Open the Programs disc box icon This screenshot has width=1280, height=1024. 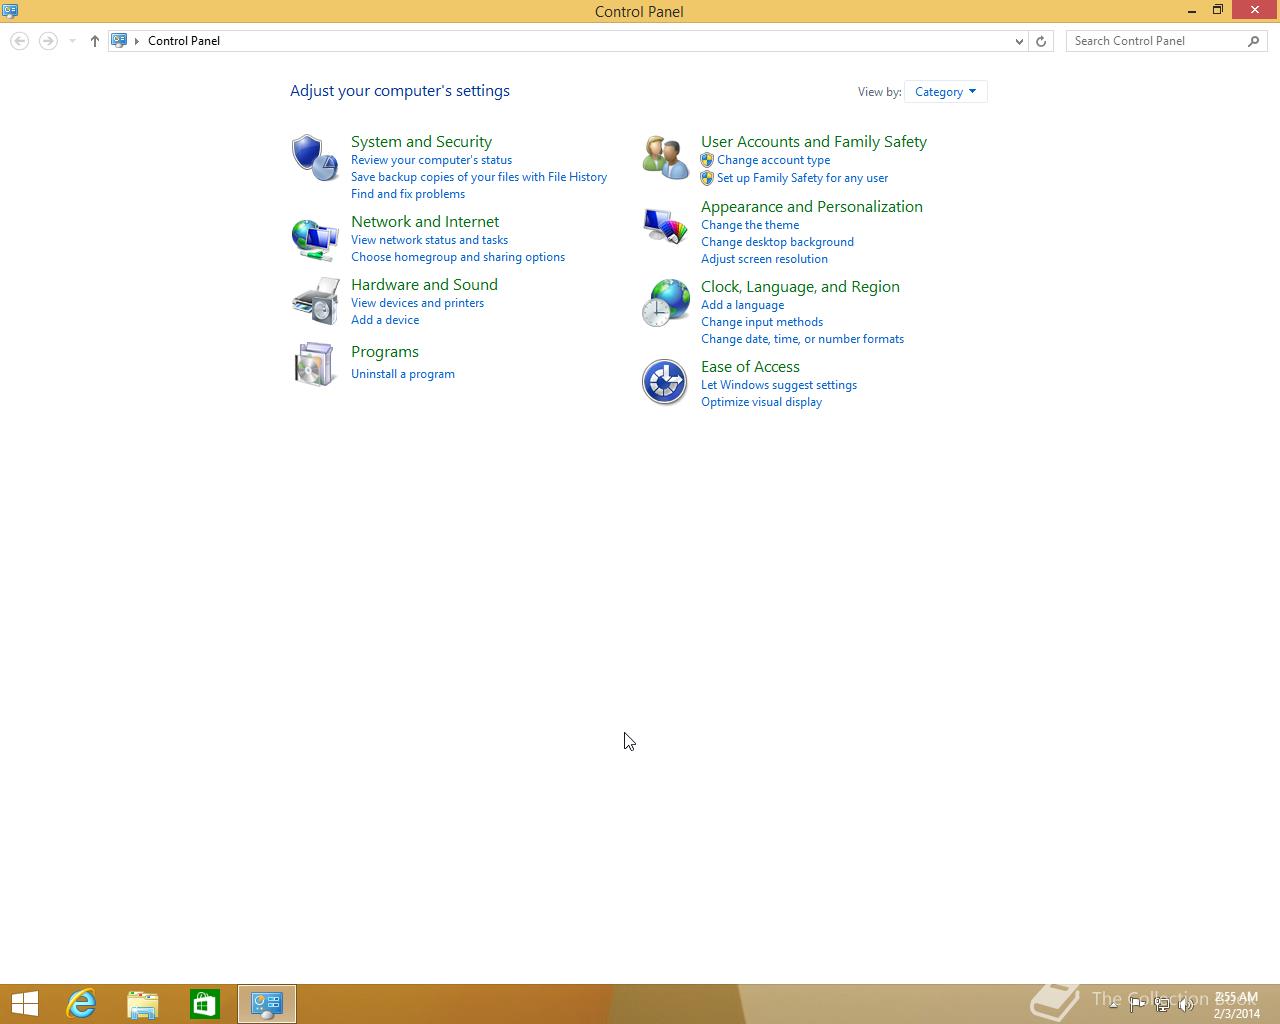pyautogui.click(x=315, y=364)
